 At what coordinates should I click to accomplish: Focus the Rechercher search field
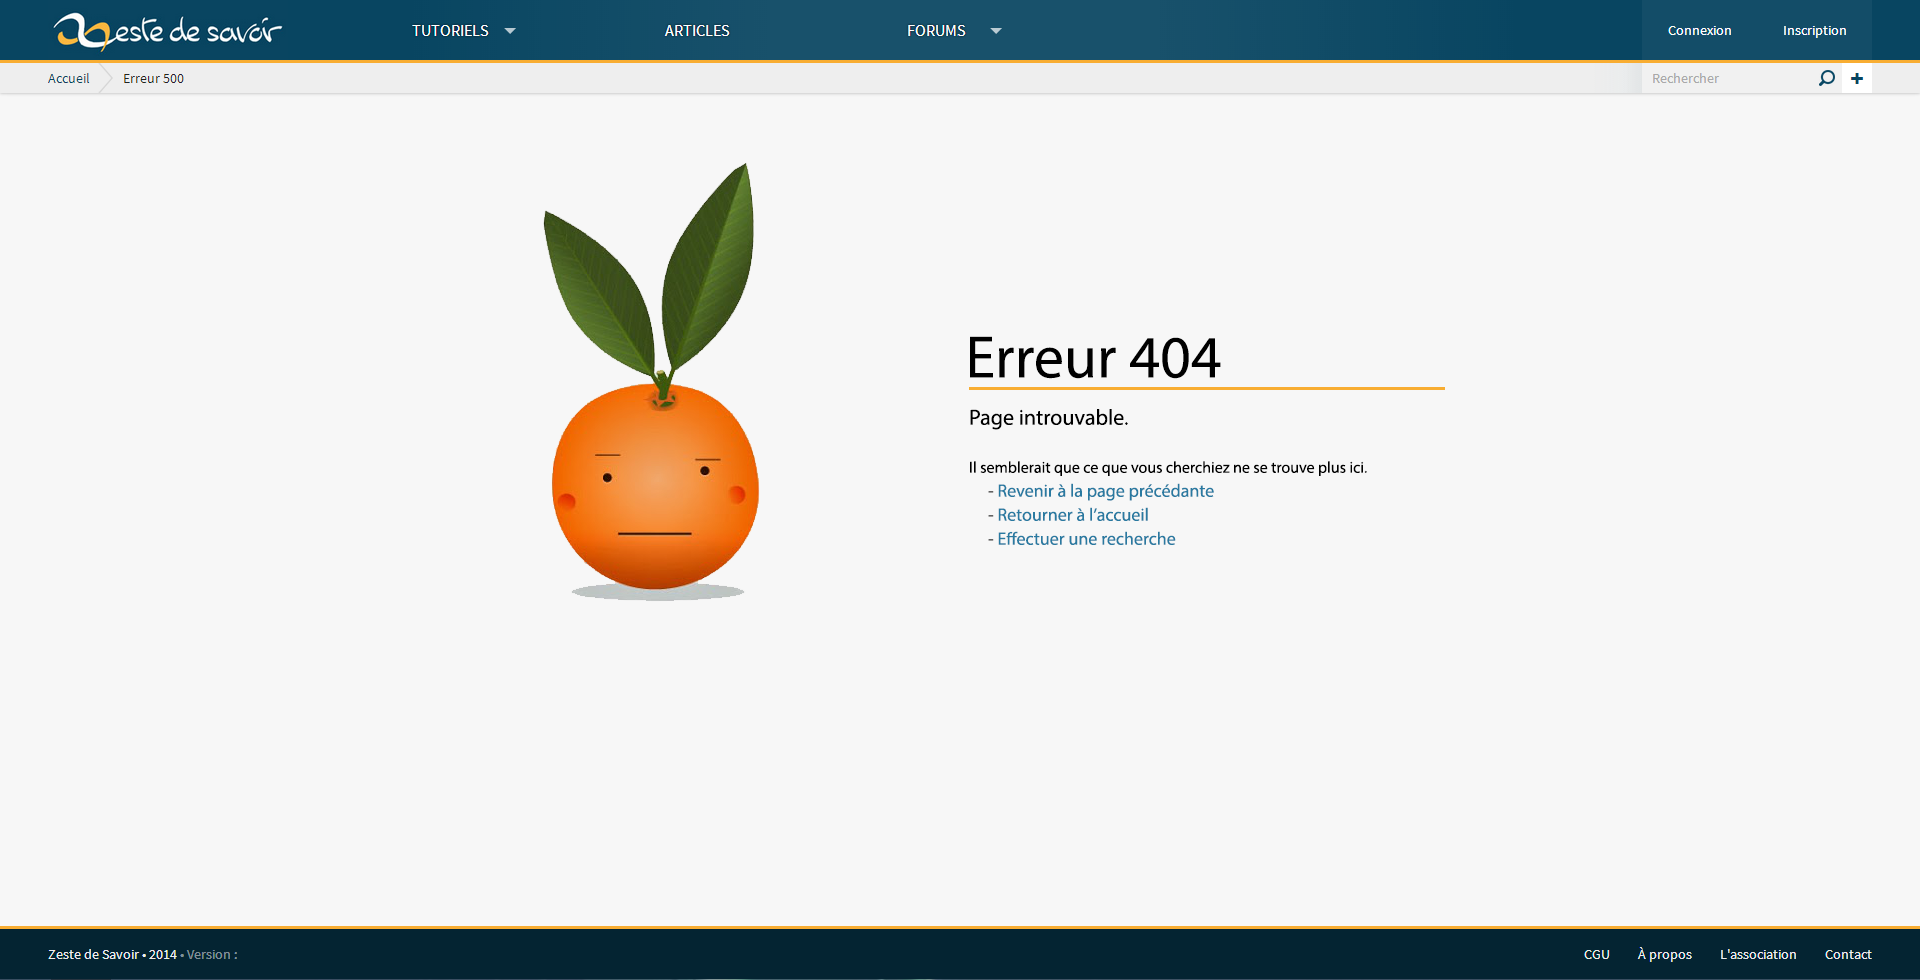[x=1728, y=78]
